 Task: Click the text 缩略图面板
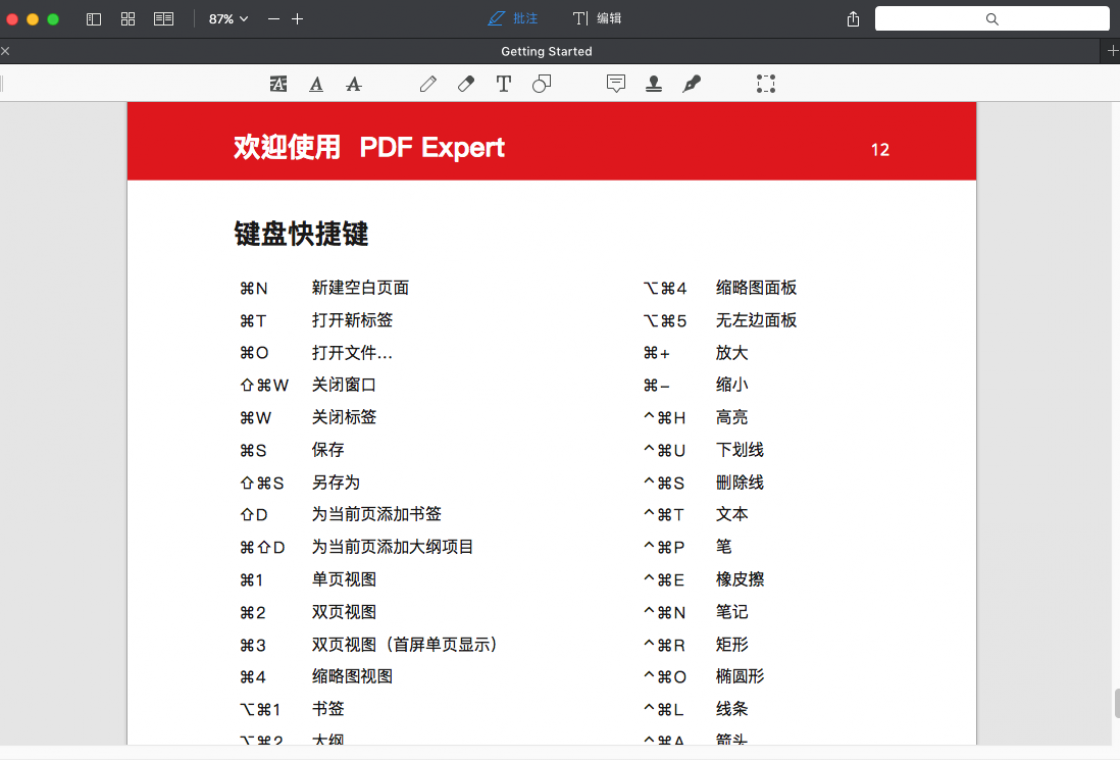pos(756,288)
